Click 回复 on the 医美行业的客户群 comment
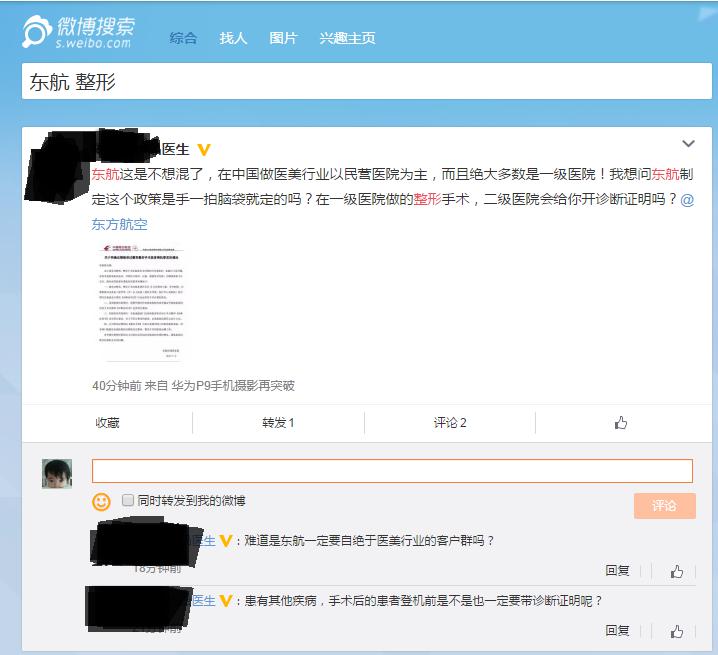 tap(617, 571)
